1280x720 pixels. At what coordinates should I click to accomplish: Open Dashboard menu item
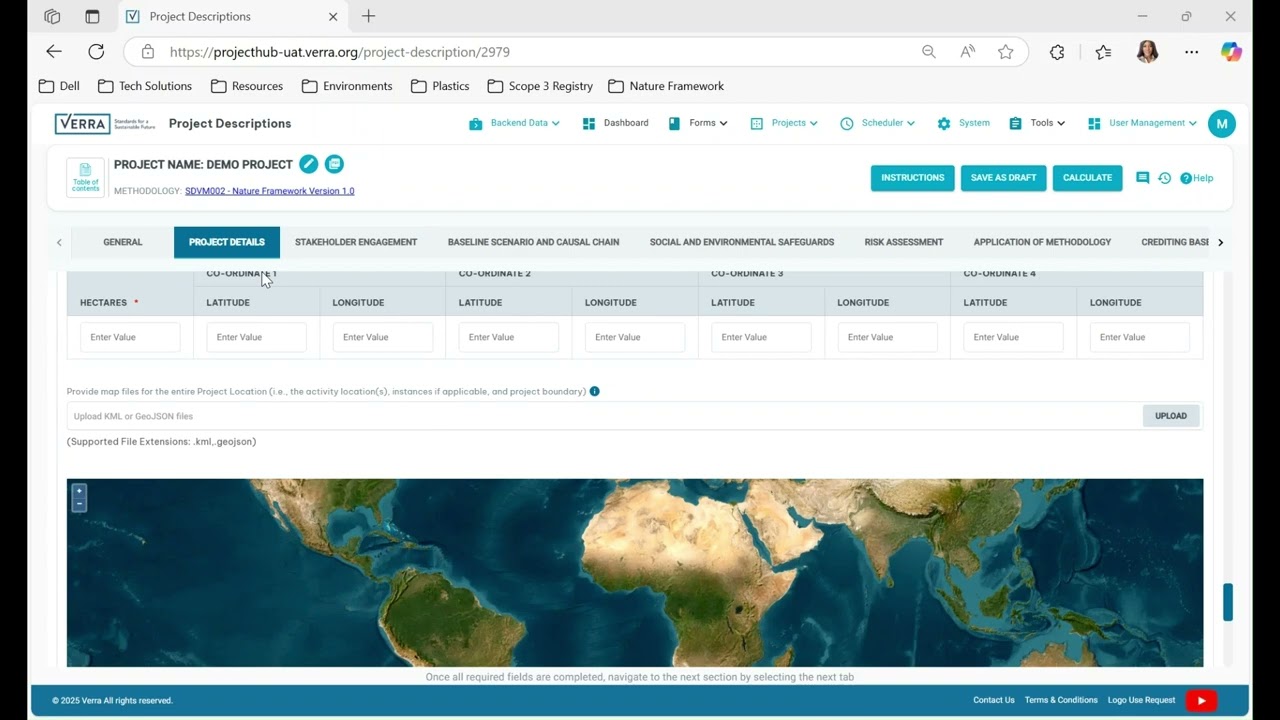click(615, 123)
